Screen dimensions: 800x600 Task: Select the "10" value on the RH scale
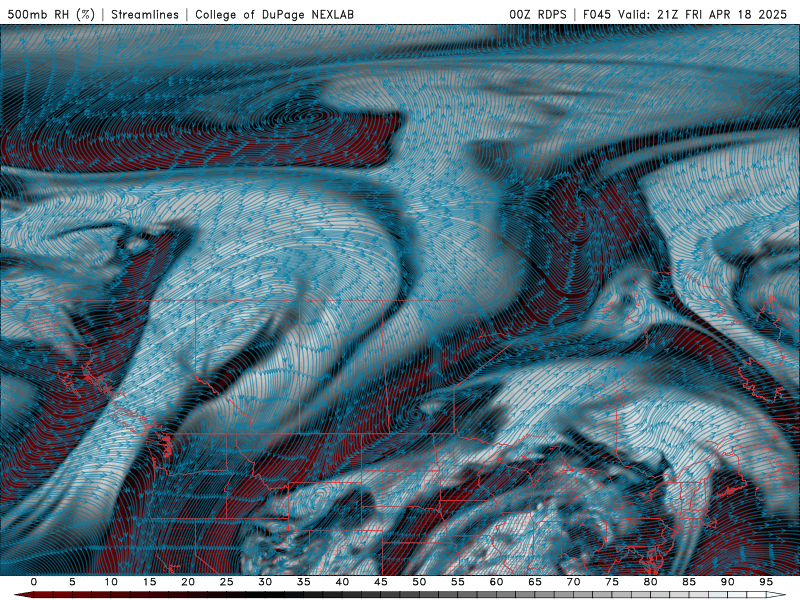point(111,582)
